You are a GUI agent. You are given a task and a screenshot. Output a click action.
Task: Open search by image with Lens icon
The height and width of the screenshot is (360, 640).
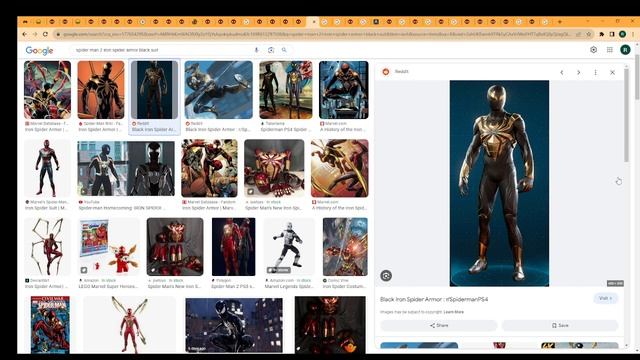click(271, 50)
